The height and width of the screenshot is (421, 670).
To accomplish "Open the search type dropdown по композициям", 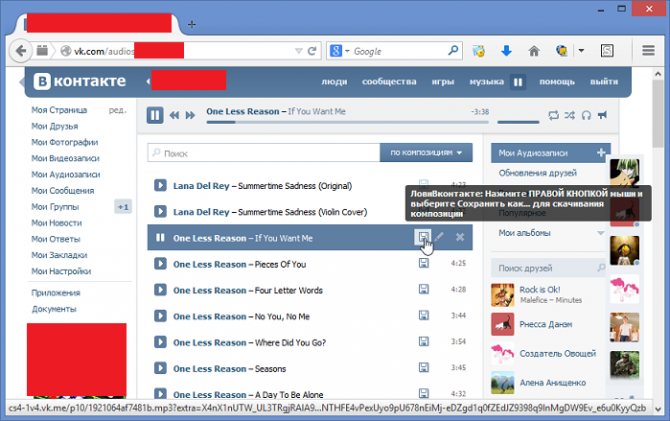I will 426,153.
